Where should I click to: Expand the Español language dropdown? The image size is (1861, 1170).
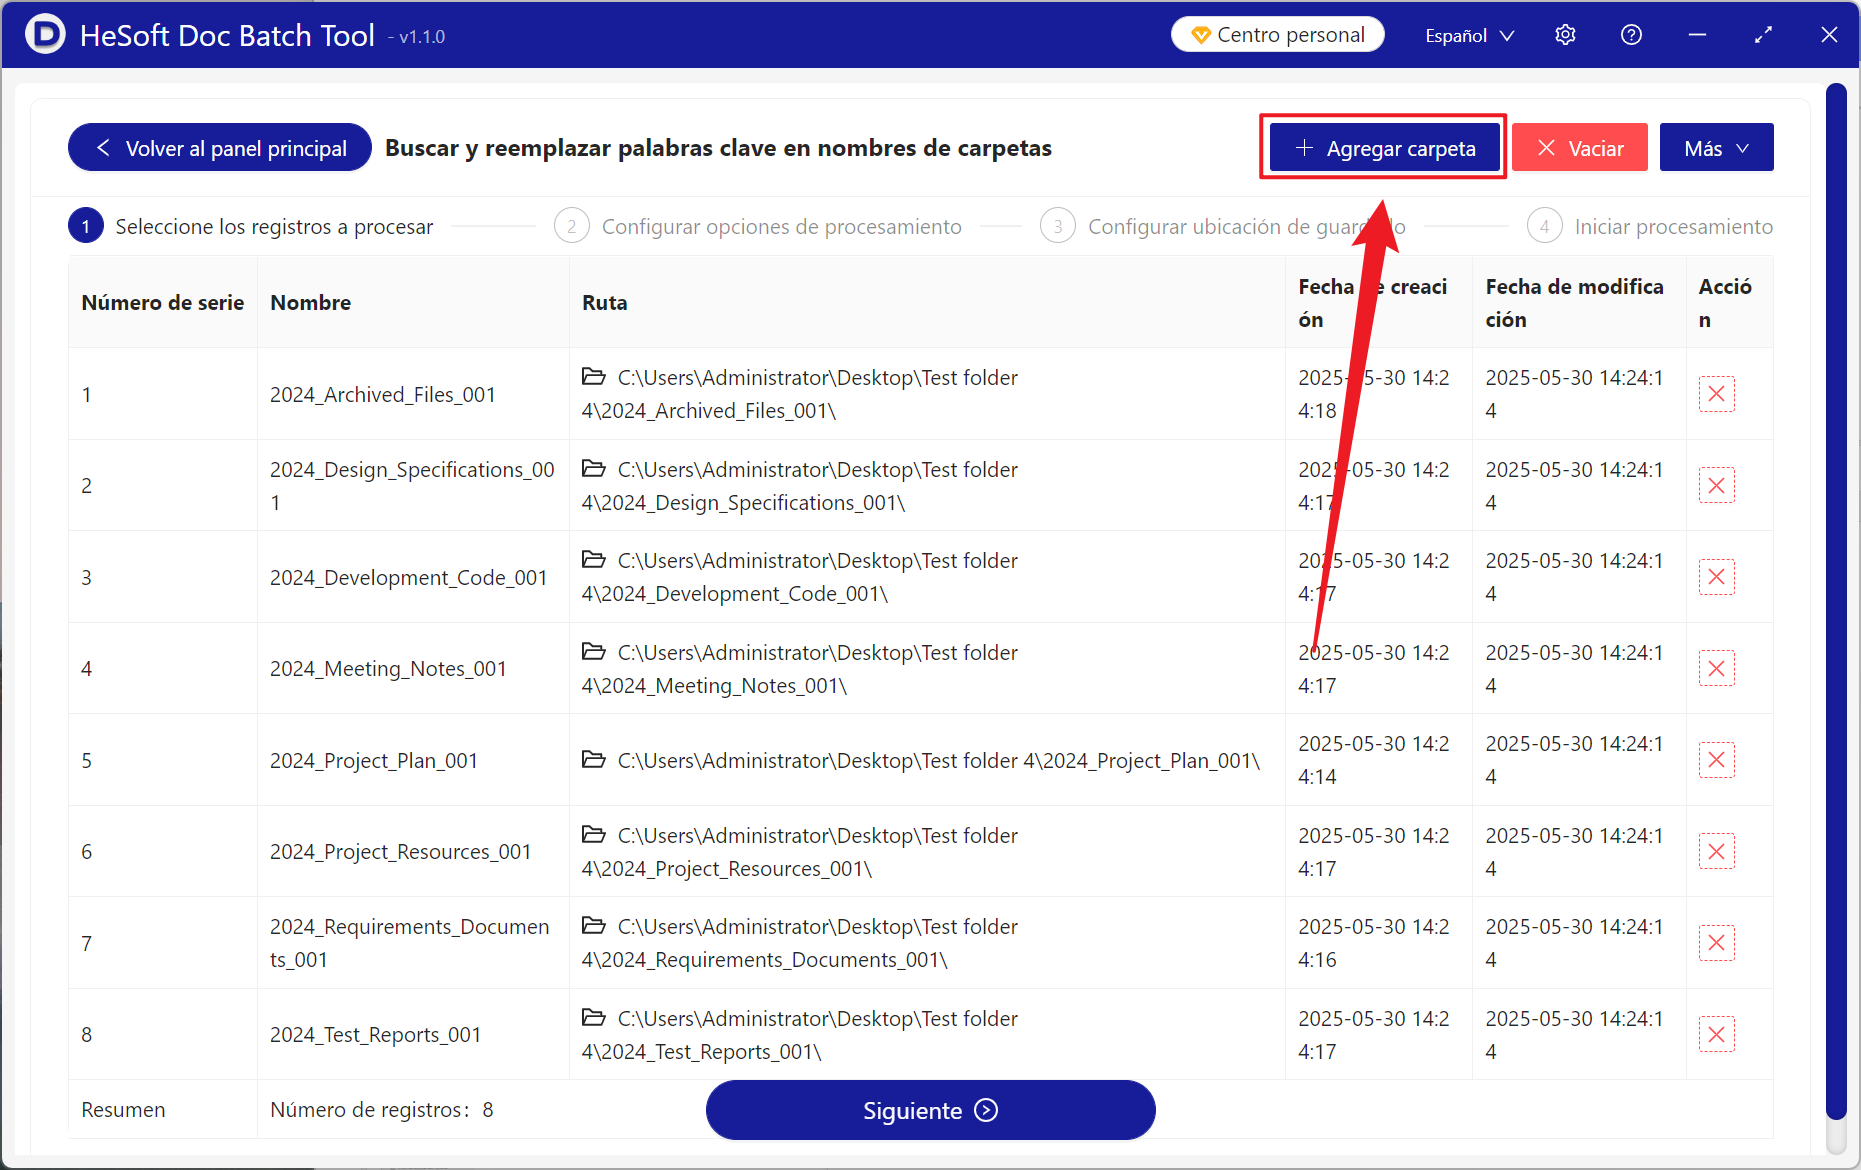click(x=1469, y=35)
